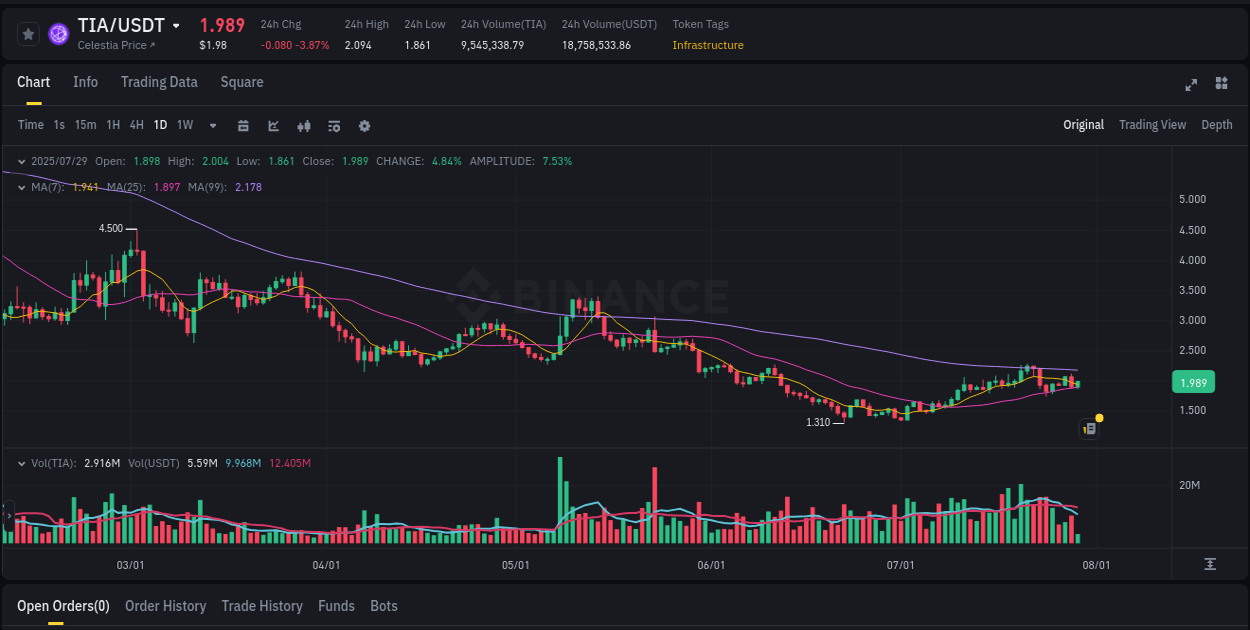Collapse the OHLC info row chevron
Screen dimensions: 1250x630
click(21, 160)
